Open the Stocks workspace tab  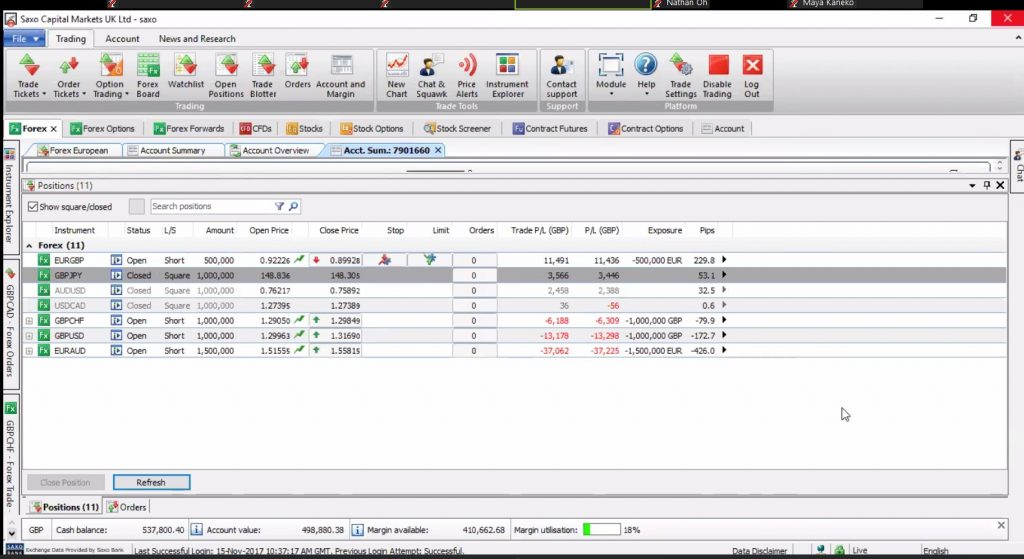304,129
